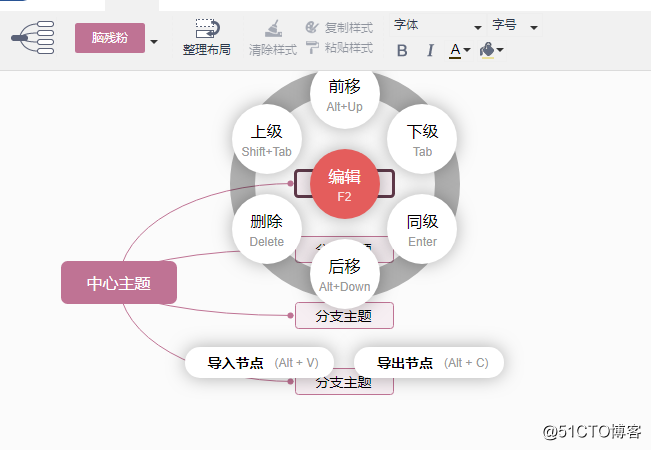Click the 粘贴样式 paste style button
Screen dimensions: 651x450
tap(339, 48)
